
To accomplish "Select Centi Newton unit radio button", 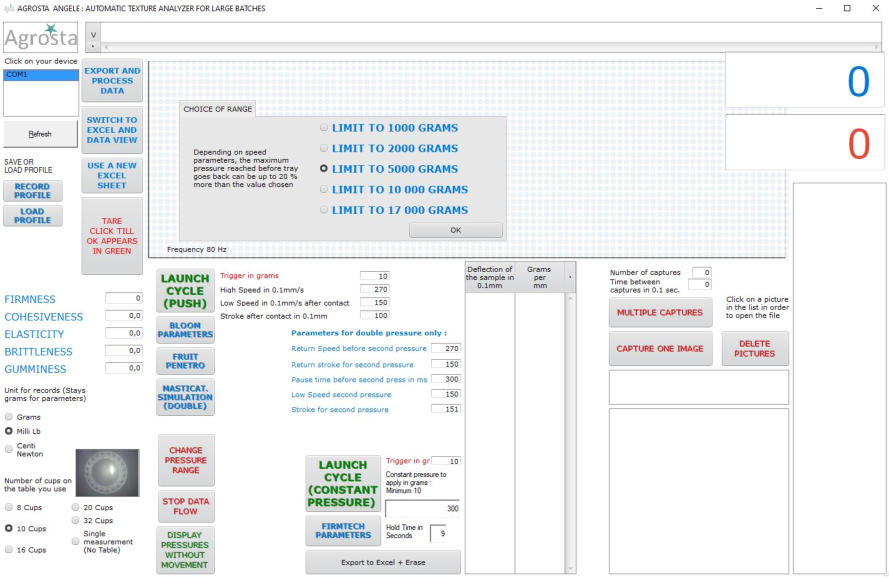I will pos(9,449).
